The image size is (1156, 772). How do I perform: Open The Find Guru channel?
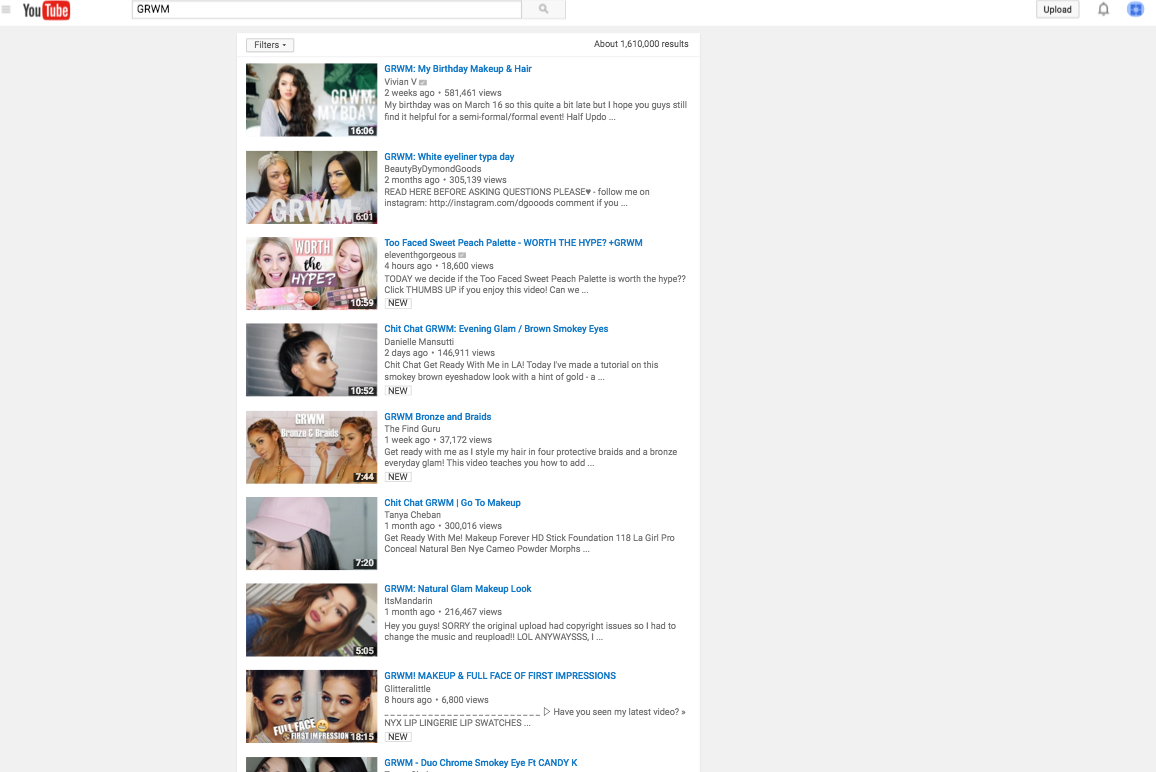412,428
